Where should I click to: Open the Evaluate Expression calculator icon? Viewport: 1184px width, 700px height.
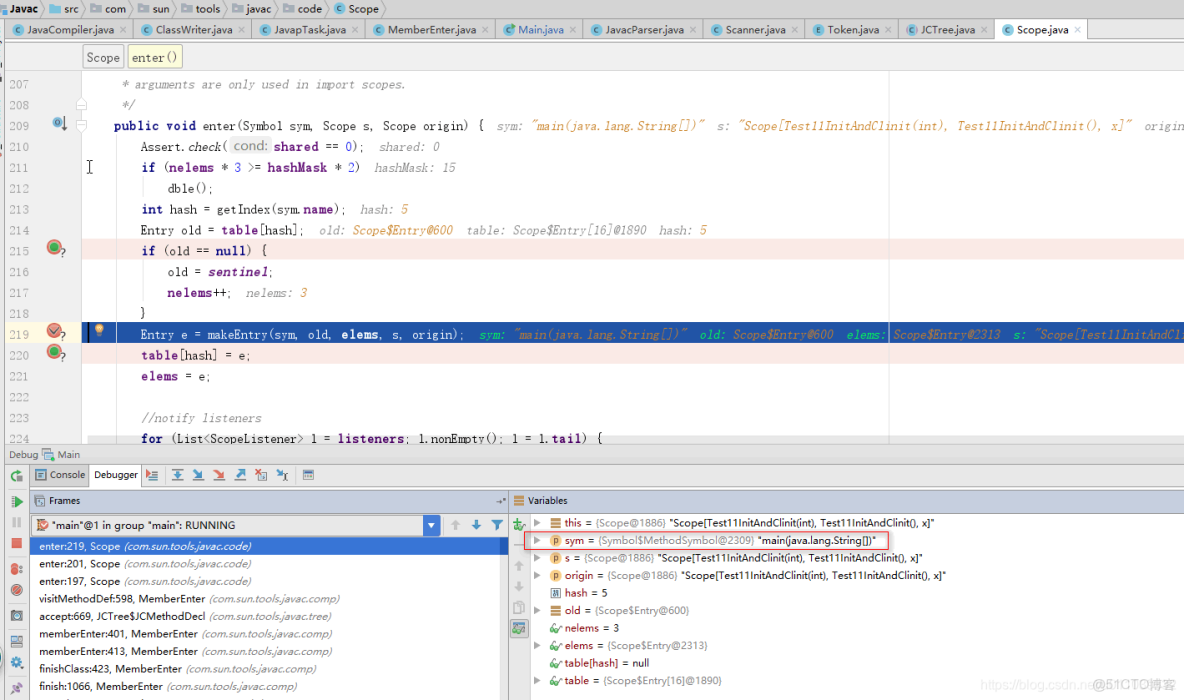(307, 475)
